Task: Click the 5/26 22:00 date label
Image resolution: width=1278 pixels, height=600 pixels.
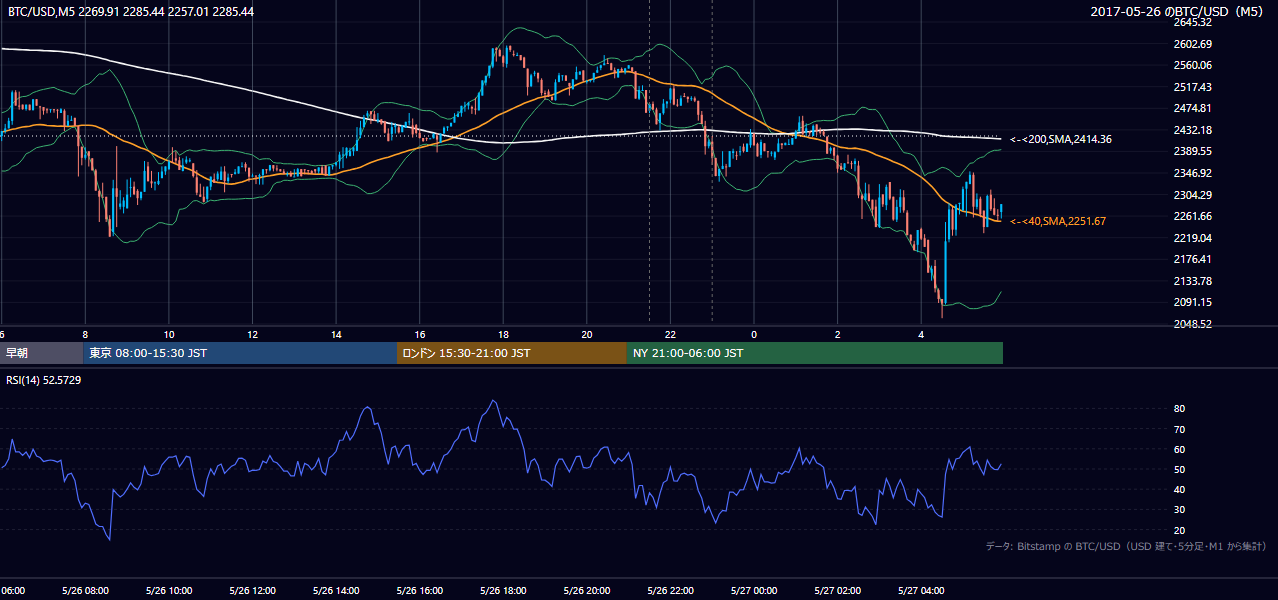Action: pyautogui.click(x=669, y=591)
